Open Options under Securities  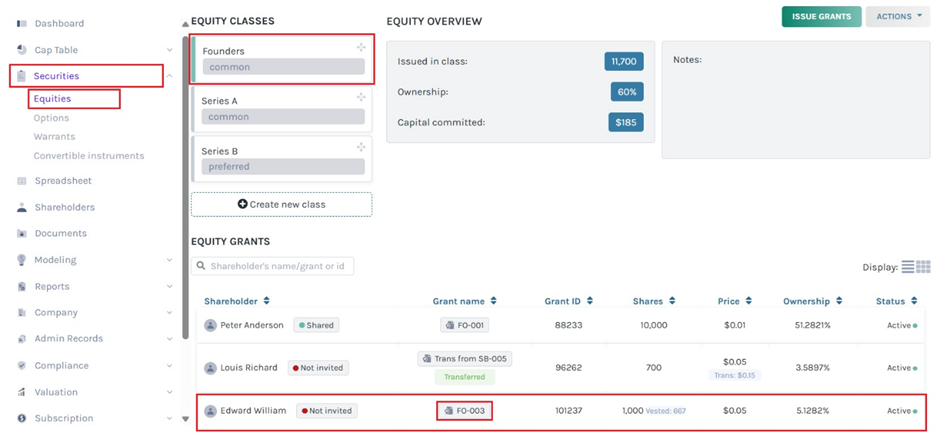click(x=51, y=118)
